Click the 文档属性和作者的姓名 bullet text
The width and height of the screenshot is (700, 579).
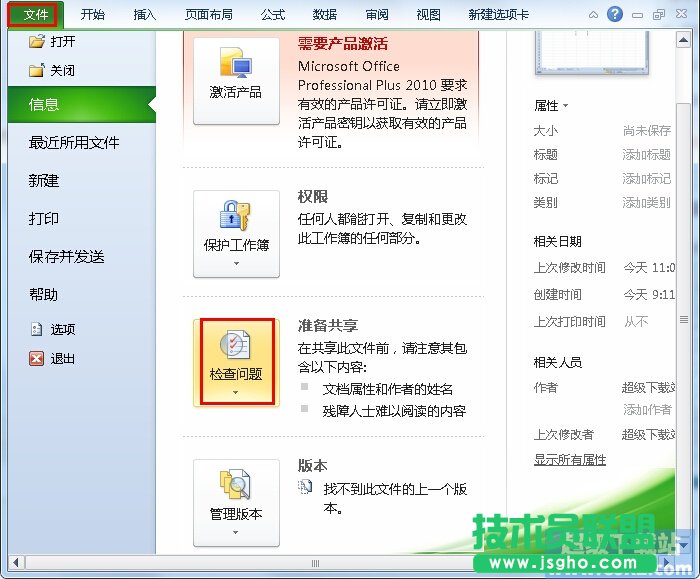[388, 389]
